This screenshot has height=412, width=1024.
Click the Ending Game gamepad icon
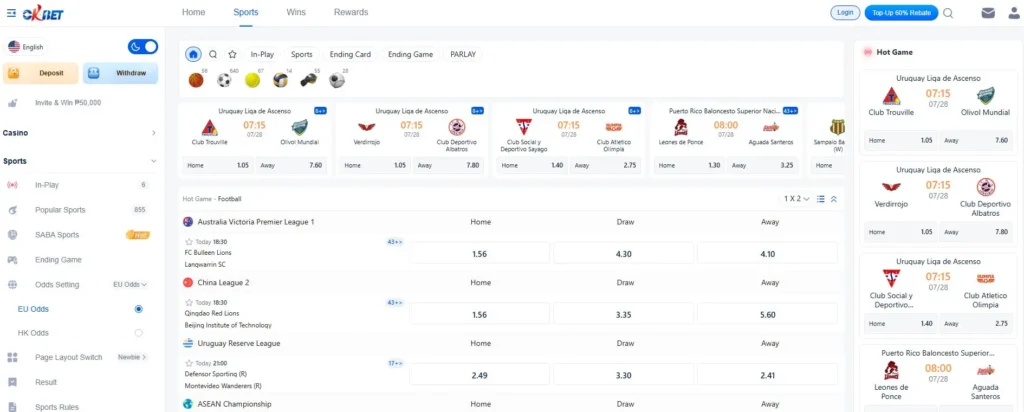[x=12, y=260]
